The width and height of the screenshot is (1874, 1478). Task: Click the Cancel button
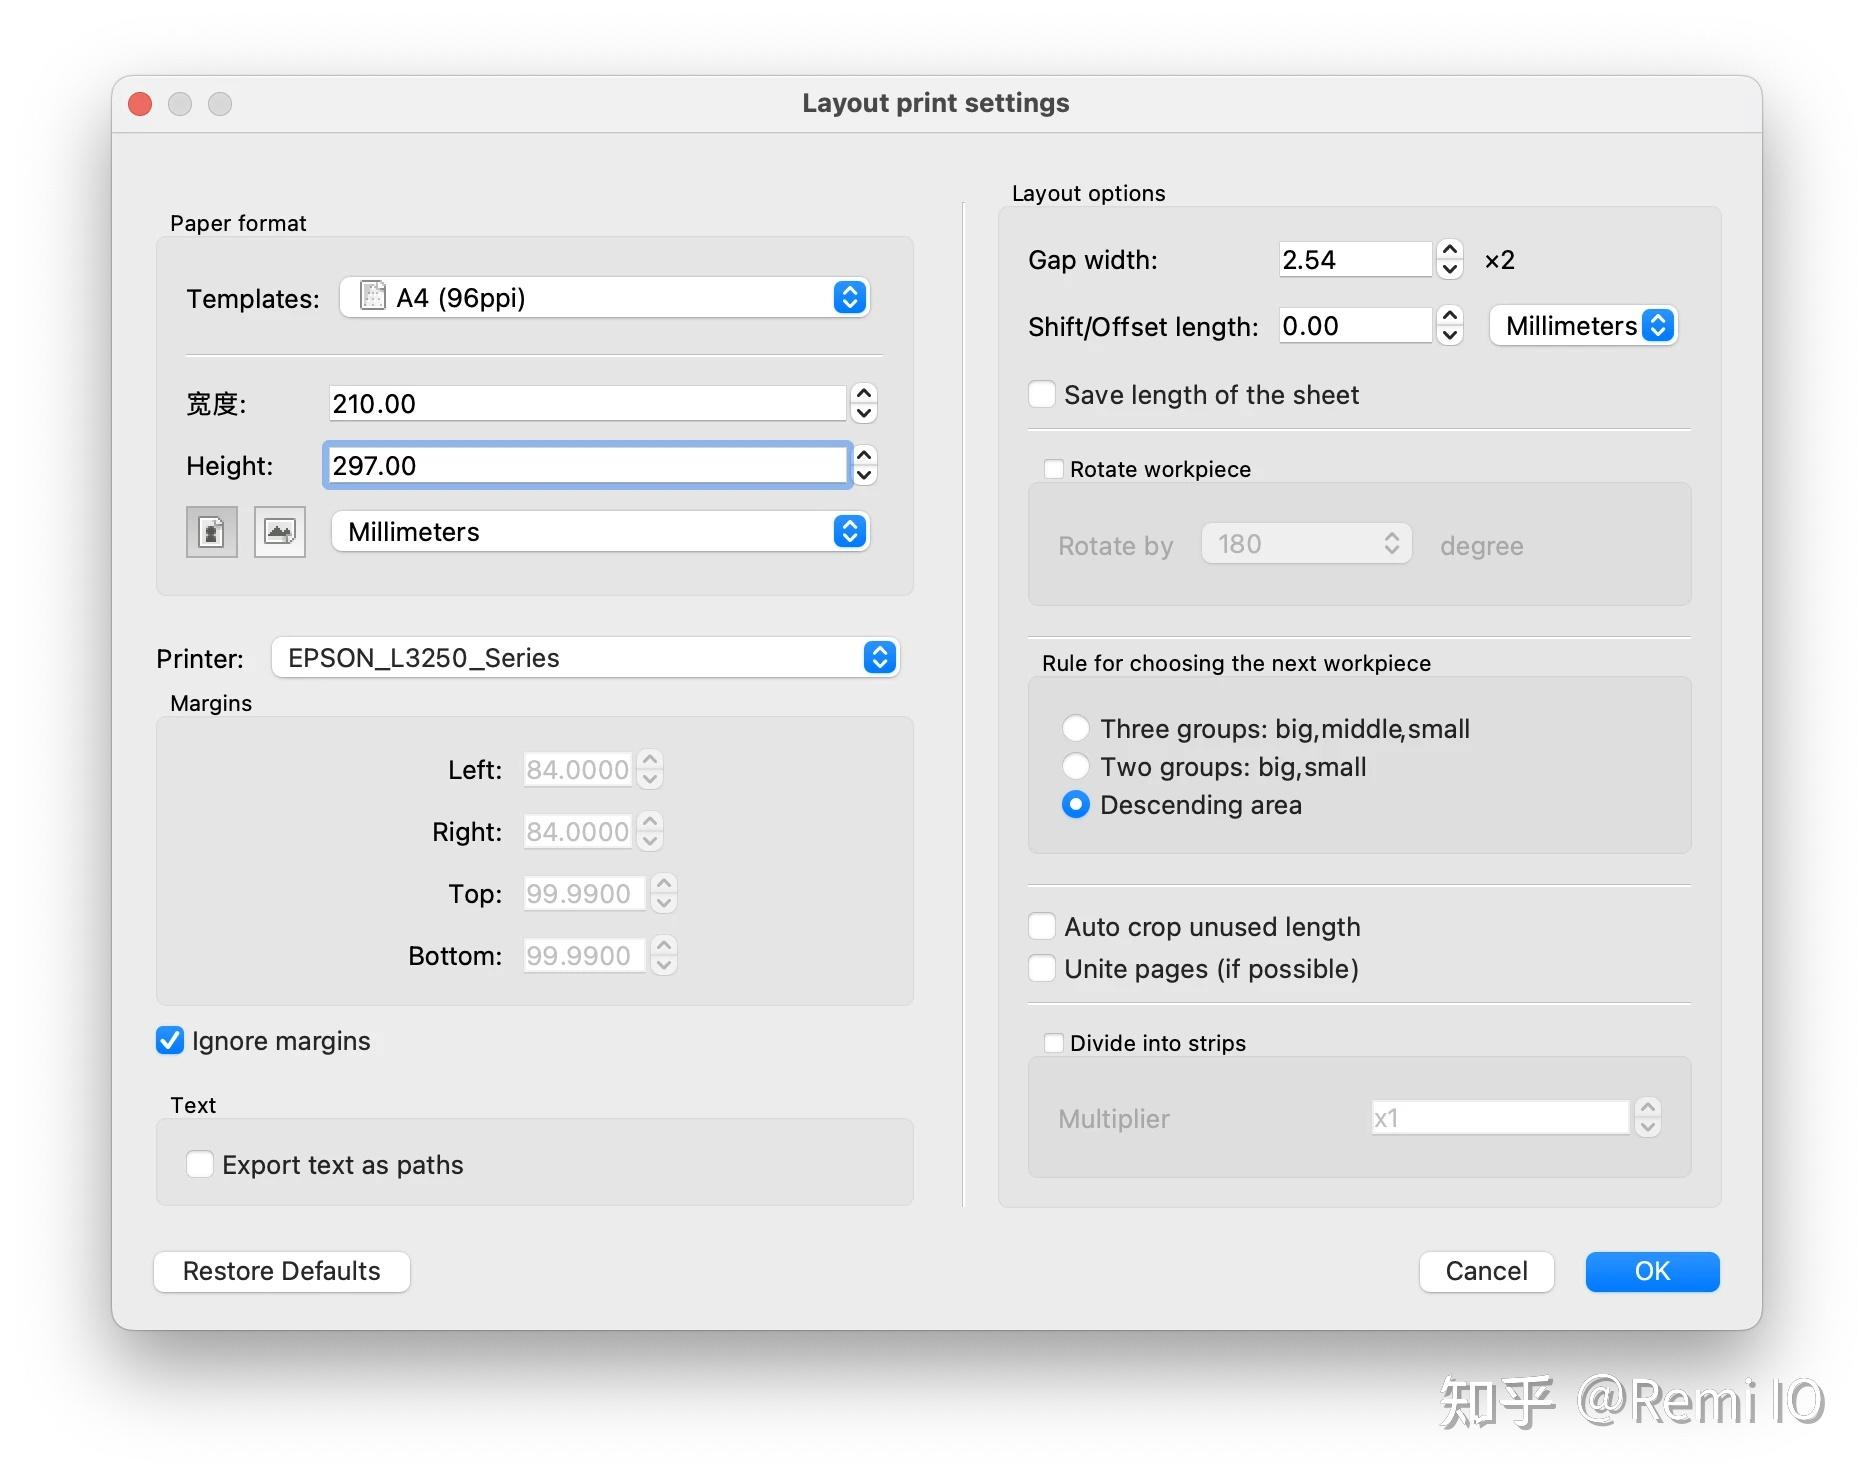[1486, 1271]
